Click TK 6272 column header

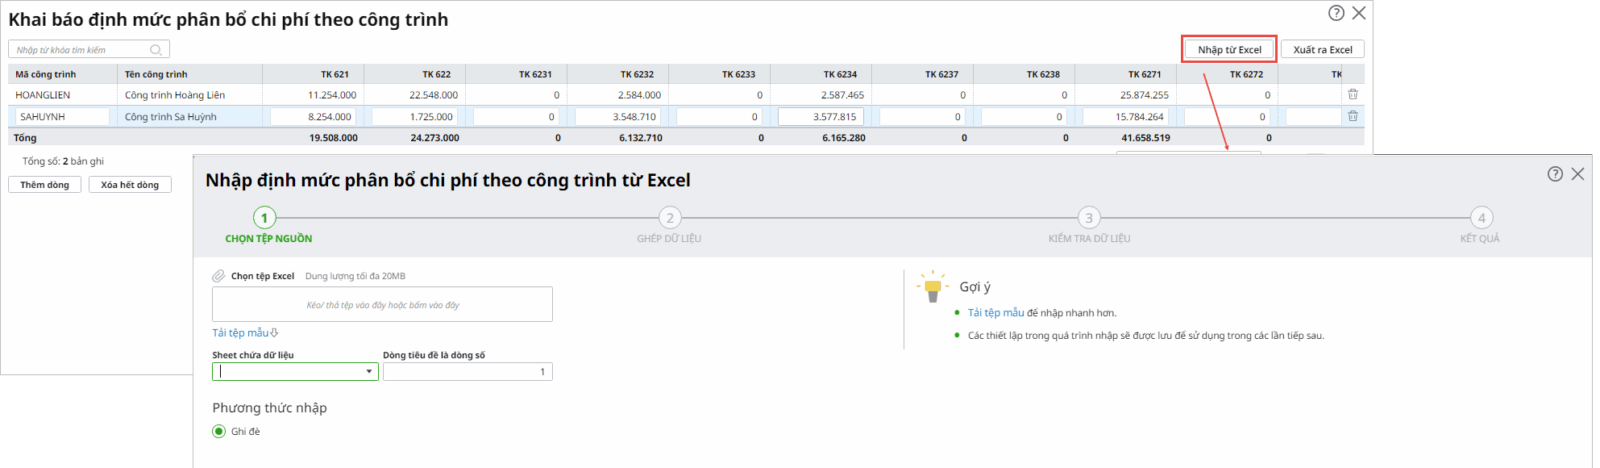1228,74
